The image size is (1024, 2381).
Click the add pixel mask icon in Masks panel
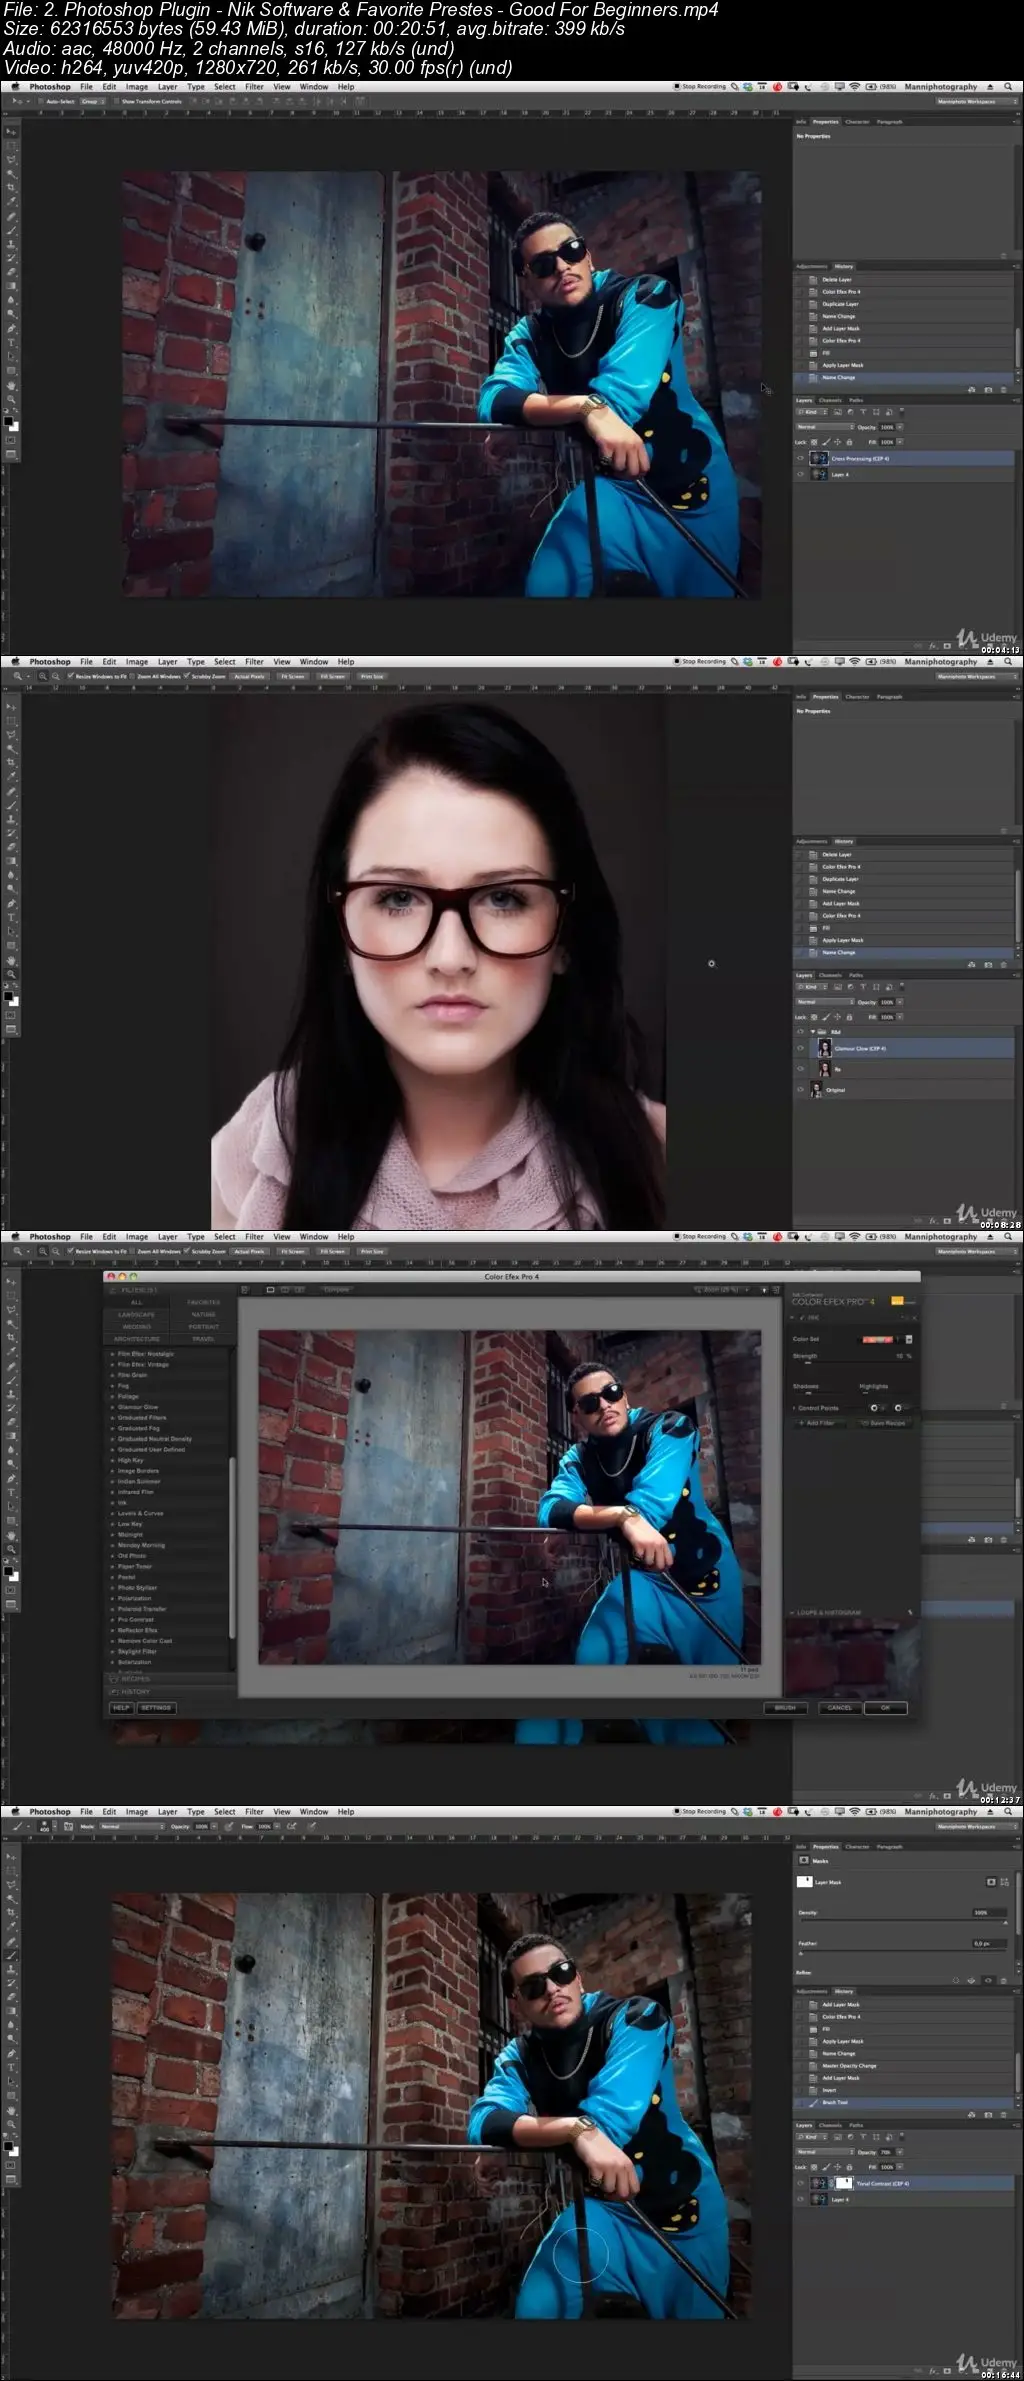pyautogui.click(x=991, y=1882)
